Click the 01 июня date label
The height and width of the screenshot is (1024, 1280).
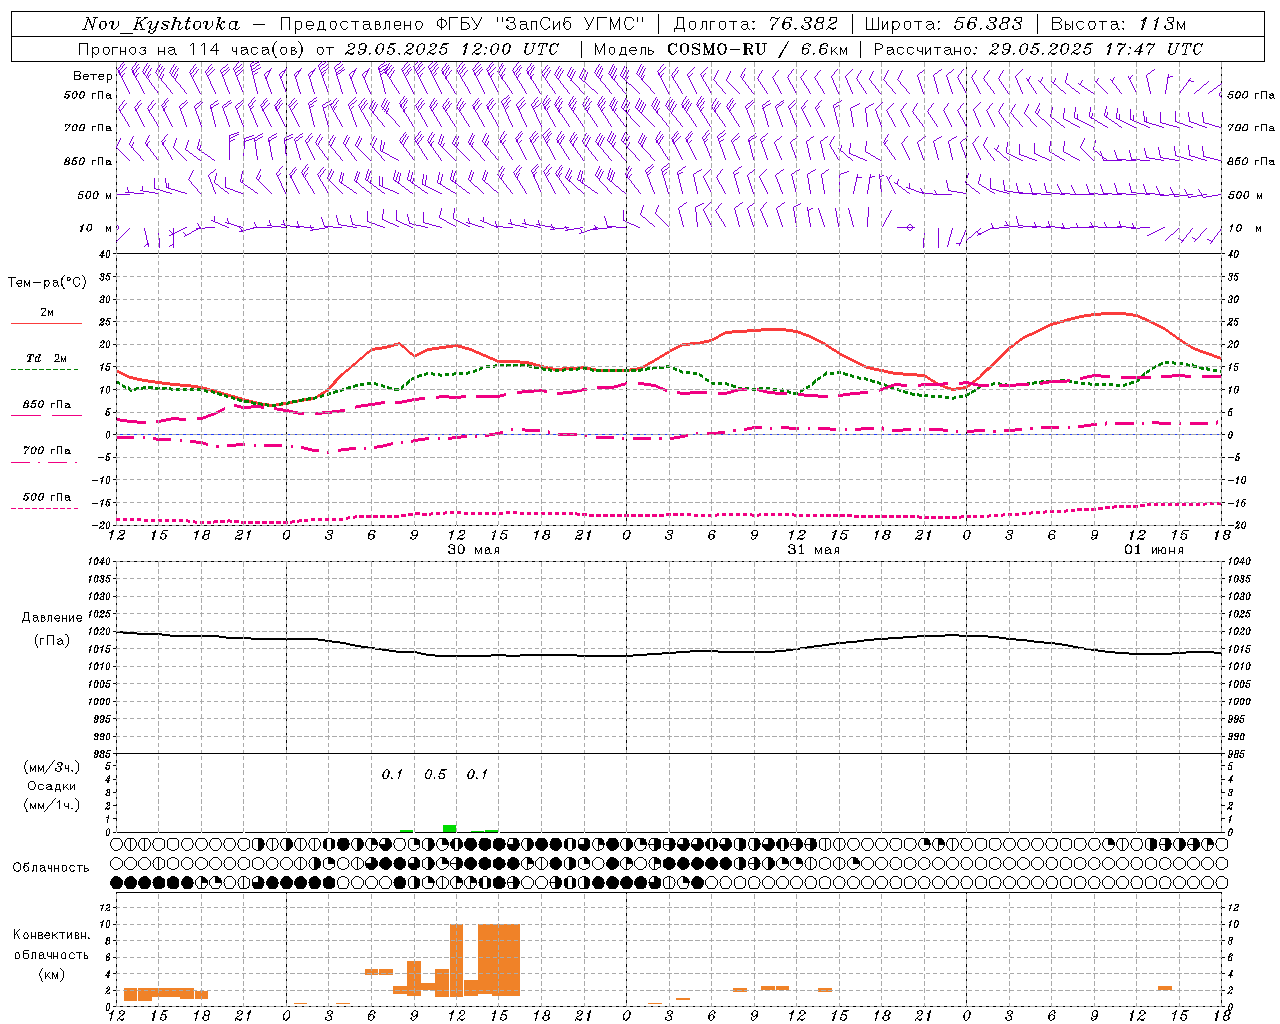coord(1154,550)
